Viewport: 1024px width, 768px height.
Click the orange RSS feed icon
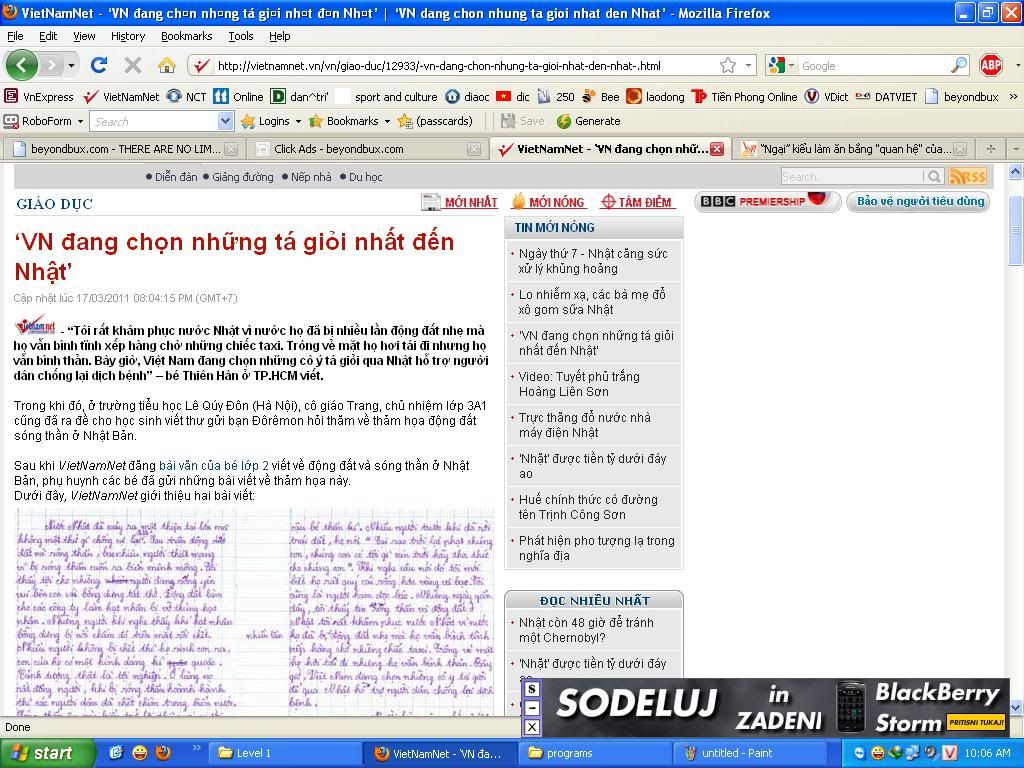pyautogui.click(x=968, y=176)
